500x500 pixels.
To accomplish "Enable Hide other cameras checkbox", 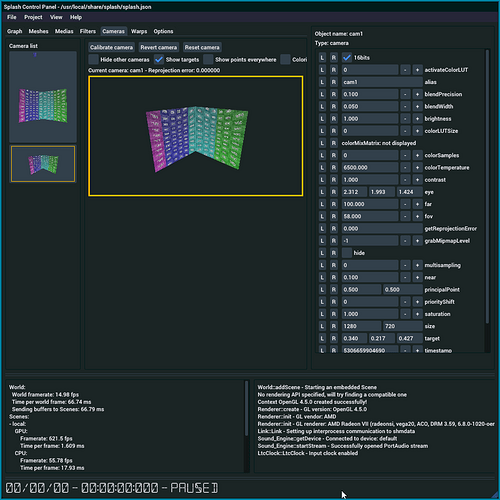I will click(x=93, y=59).
